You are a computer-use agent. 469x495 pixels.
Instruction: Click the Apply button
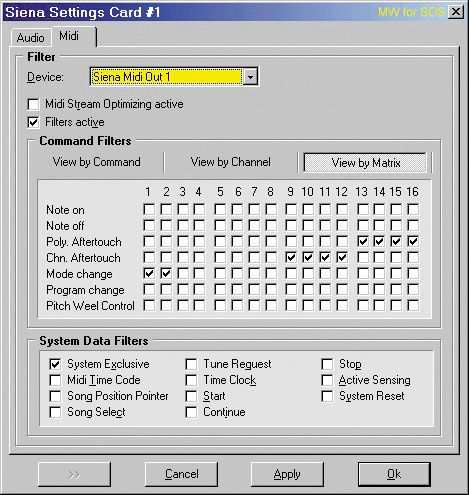click(x=287, y=474)
